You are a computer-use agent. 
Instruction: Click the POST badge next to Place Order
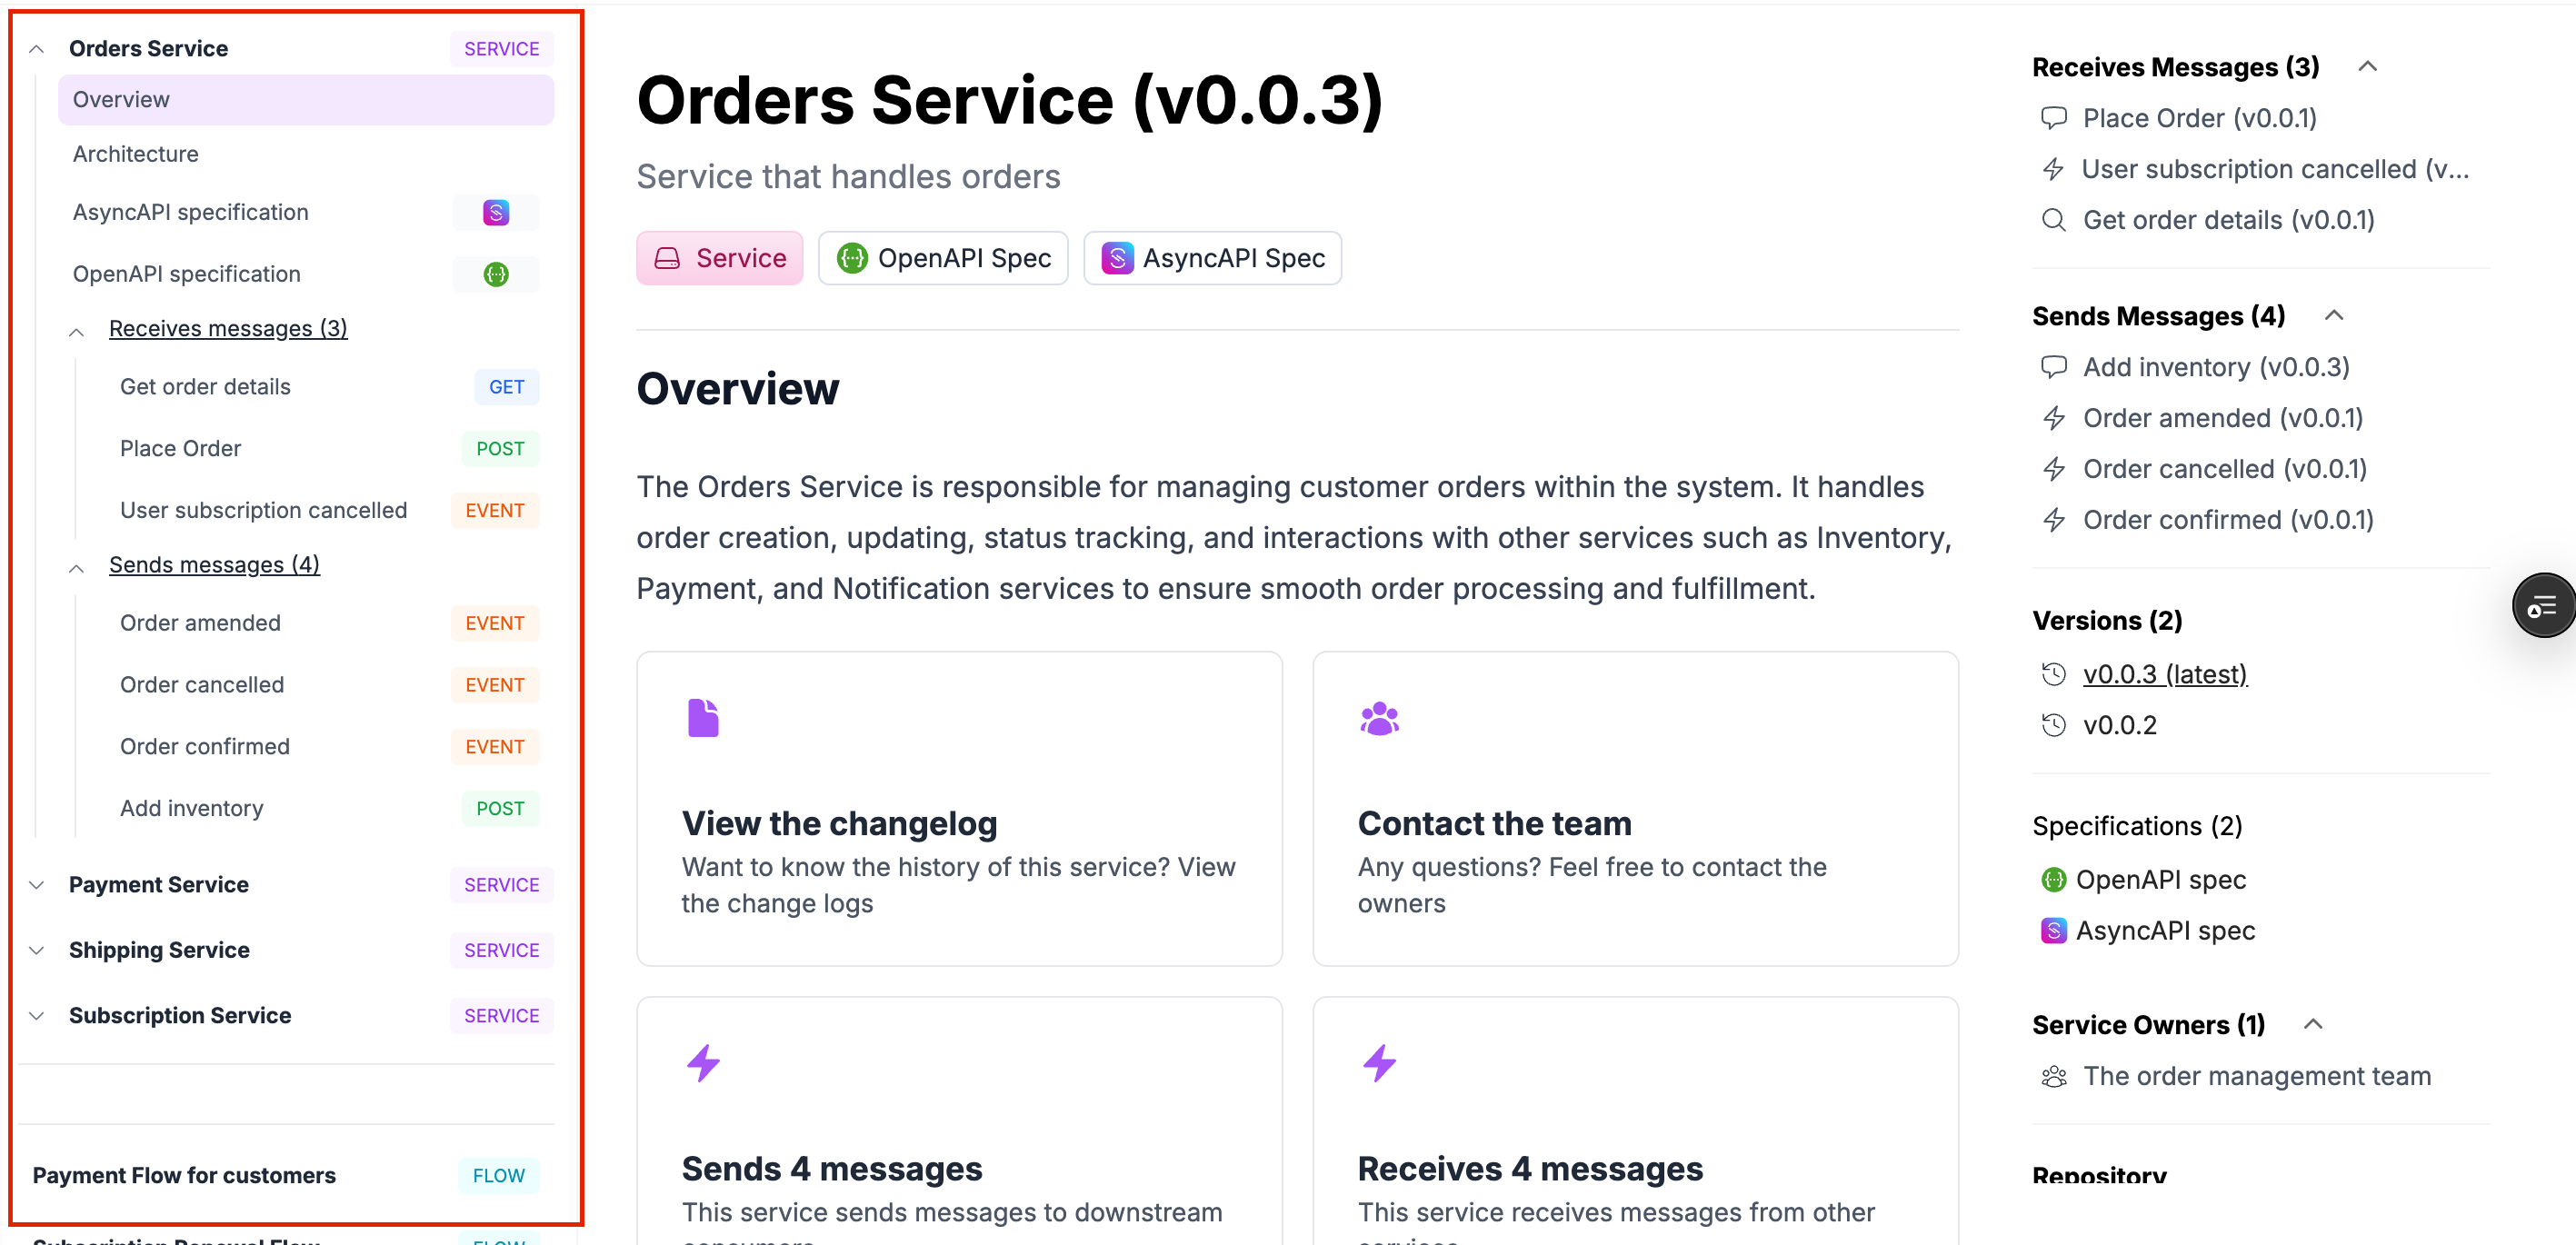(x=500, y=448)
